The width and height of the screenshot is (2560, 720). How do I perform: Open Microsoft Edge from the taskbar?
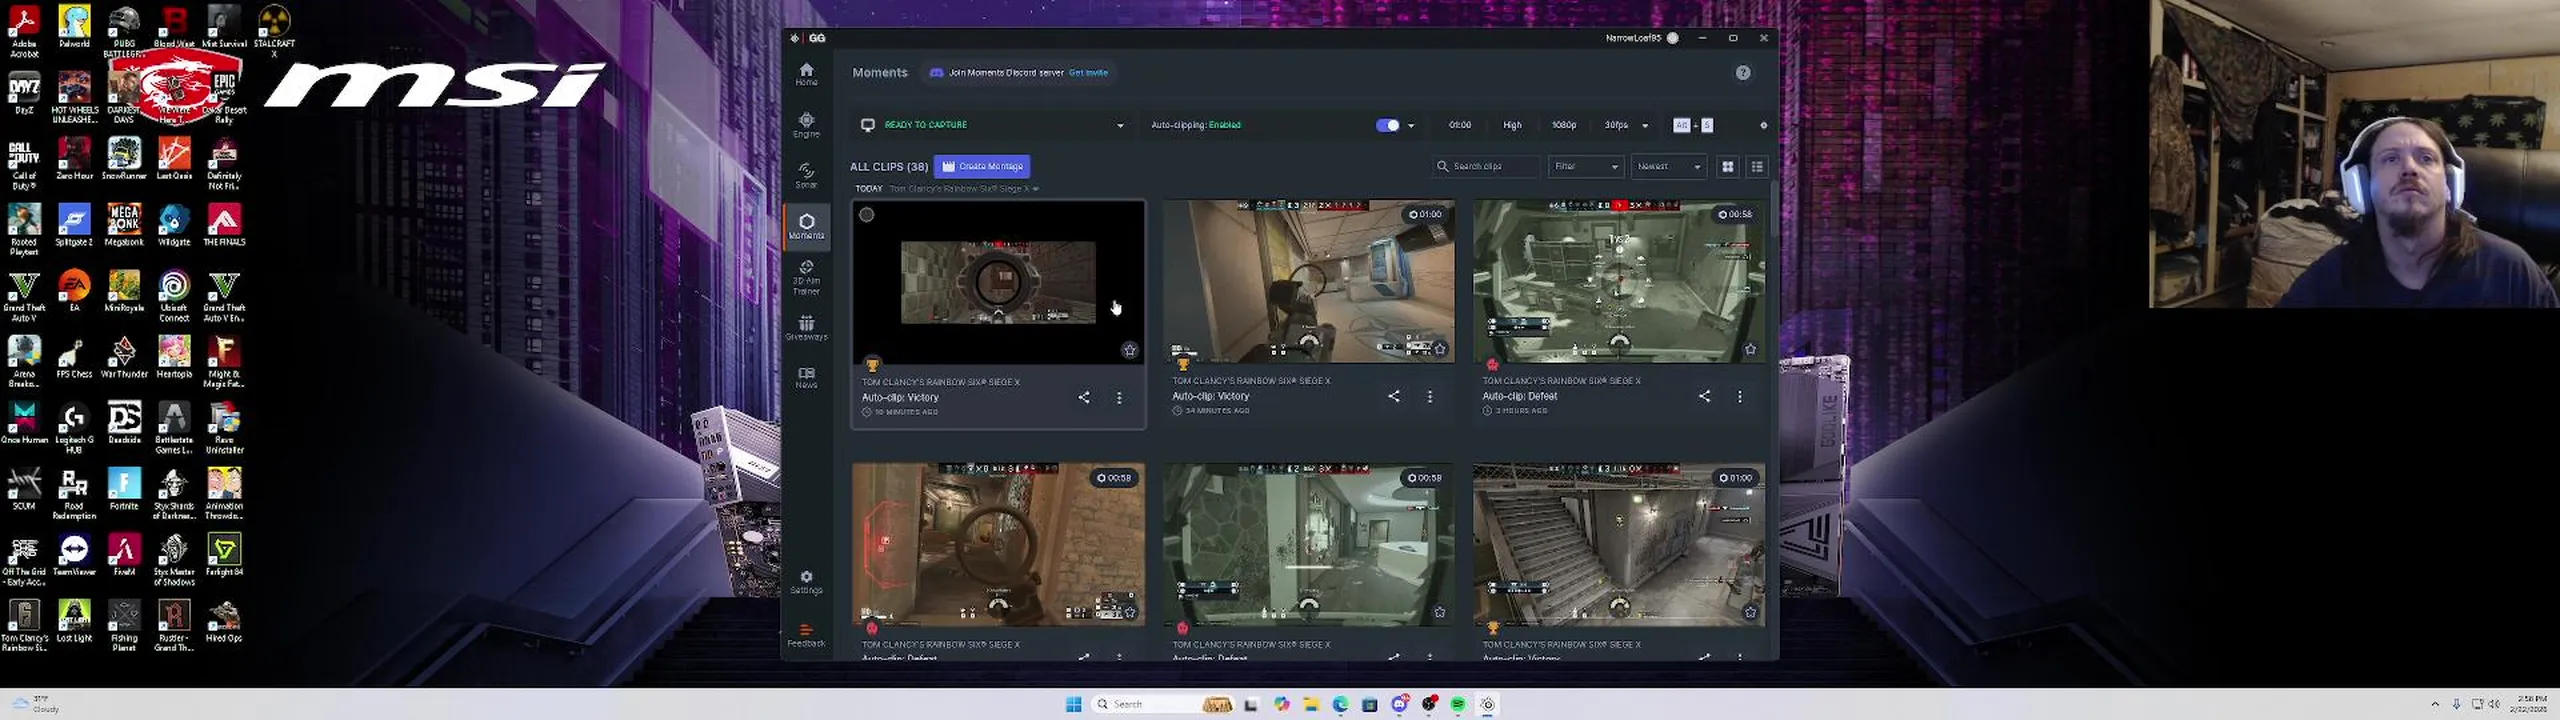[1340, 704]
